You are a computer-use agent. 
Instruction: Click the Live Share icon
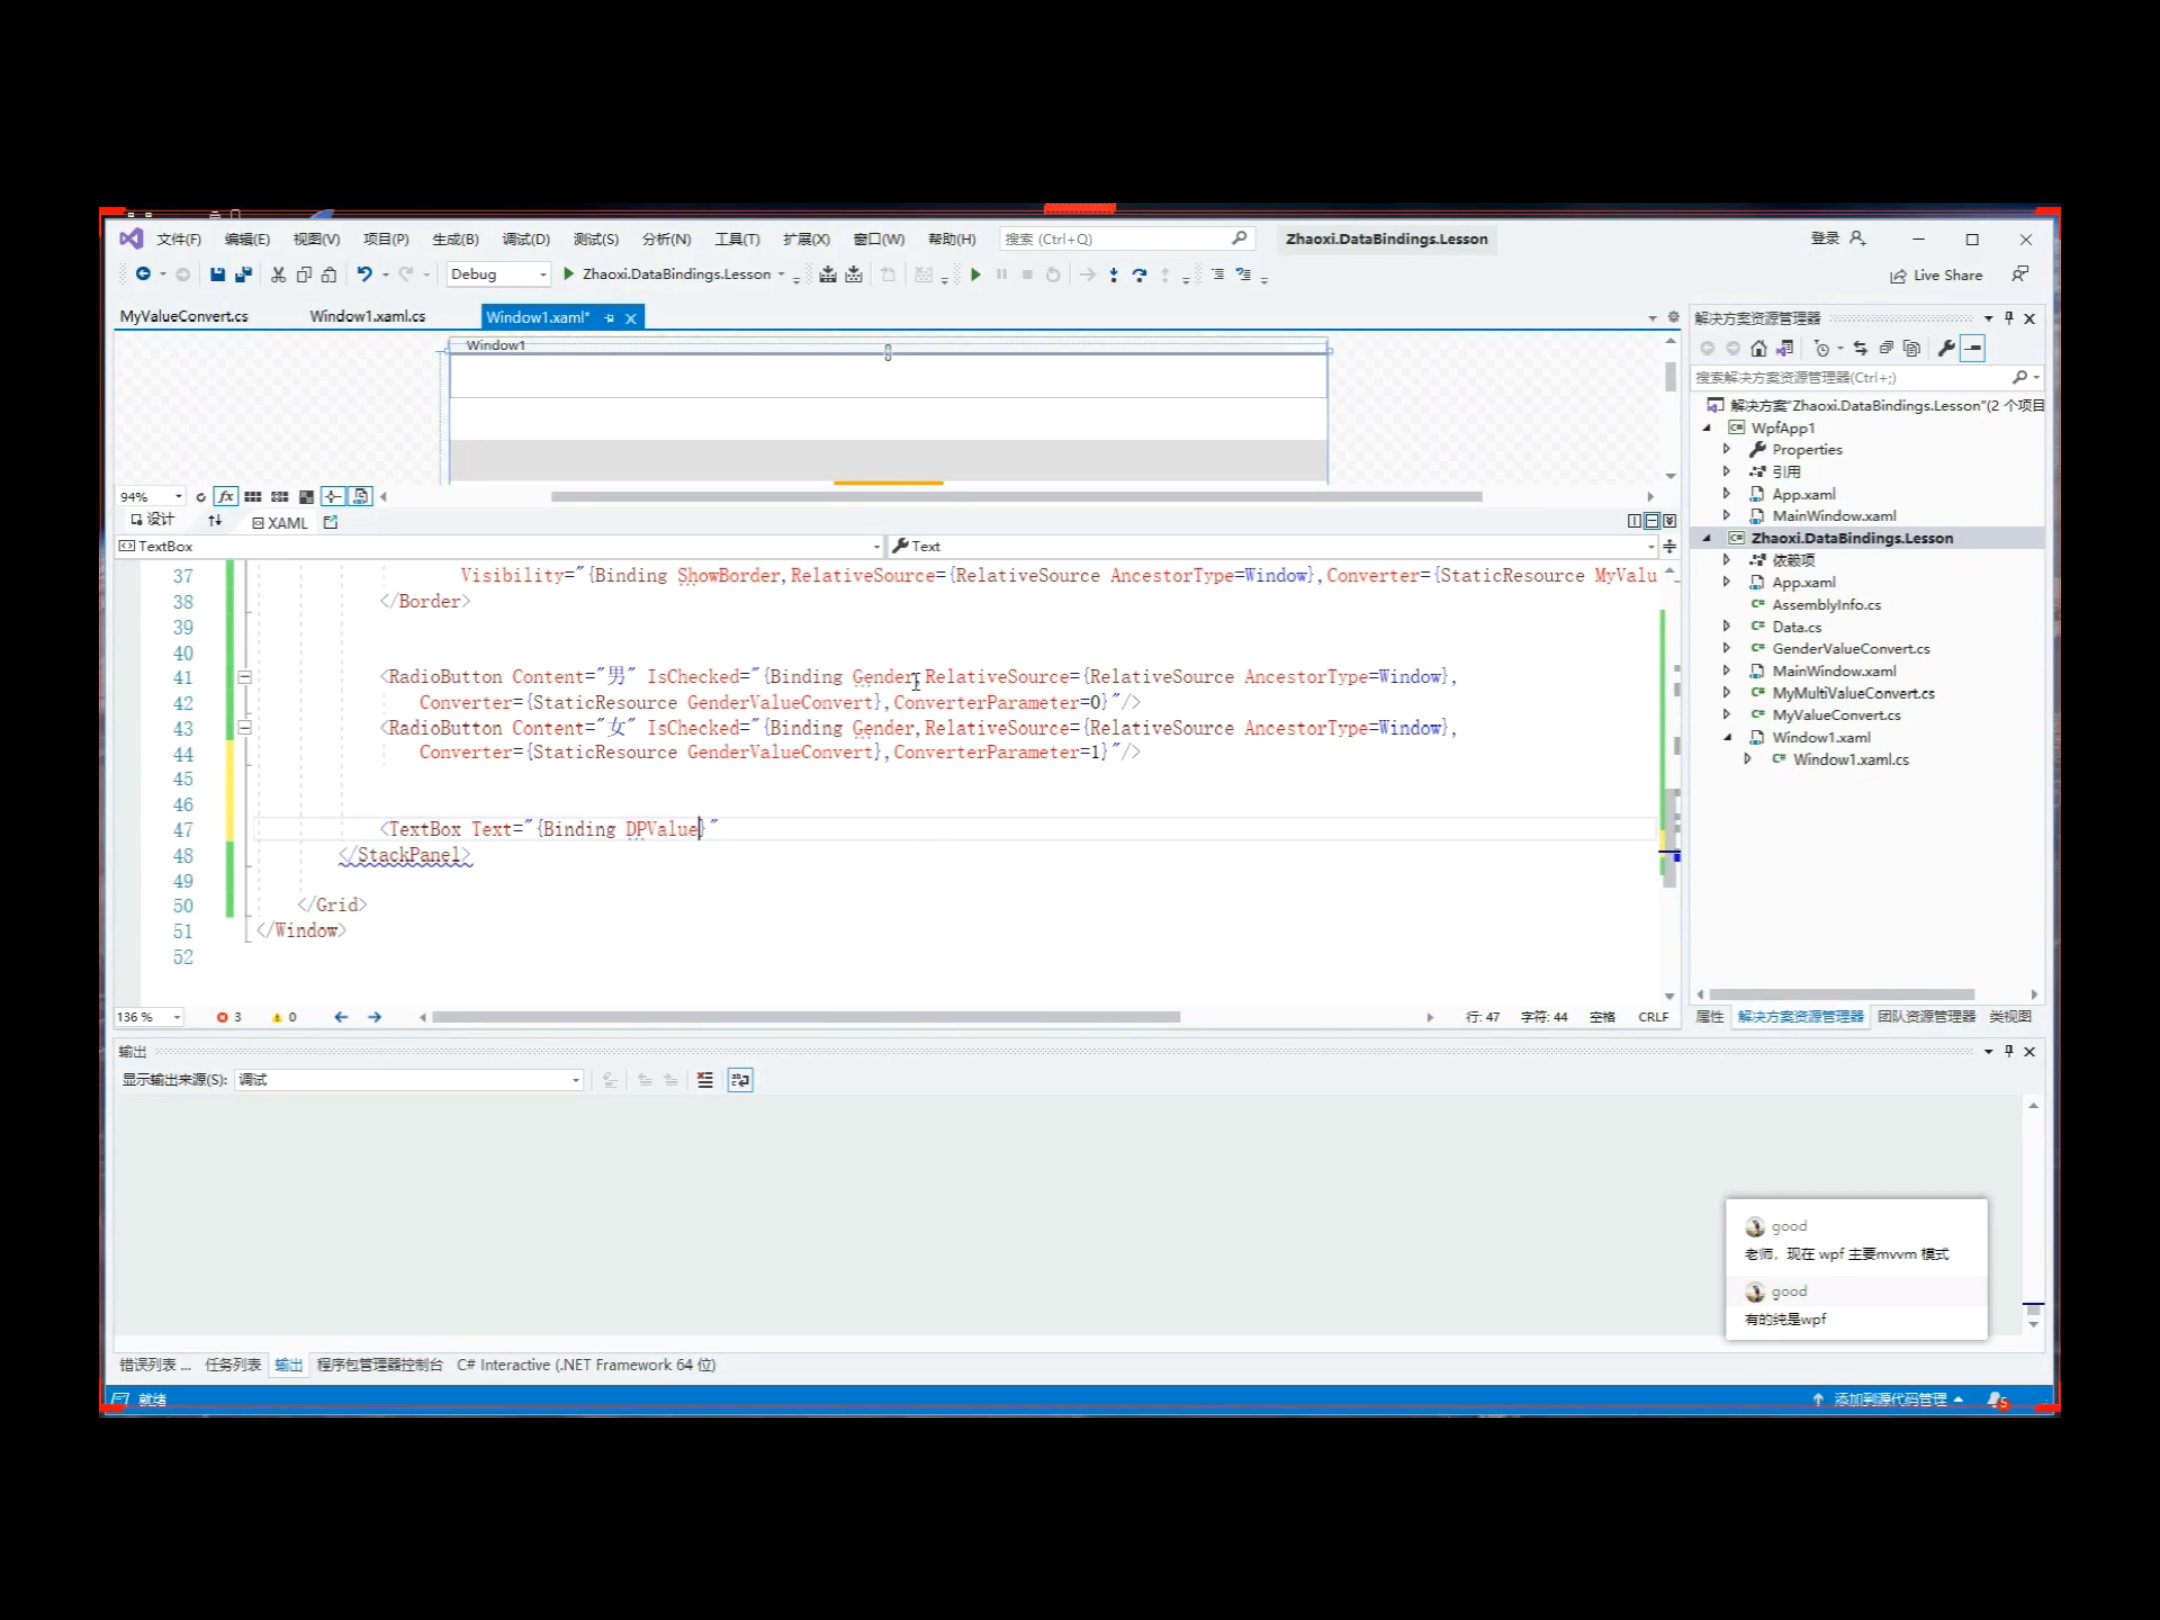pyautogui.click(x=1898, y=275)
